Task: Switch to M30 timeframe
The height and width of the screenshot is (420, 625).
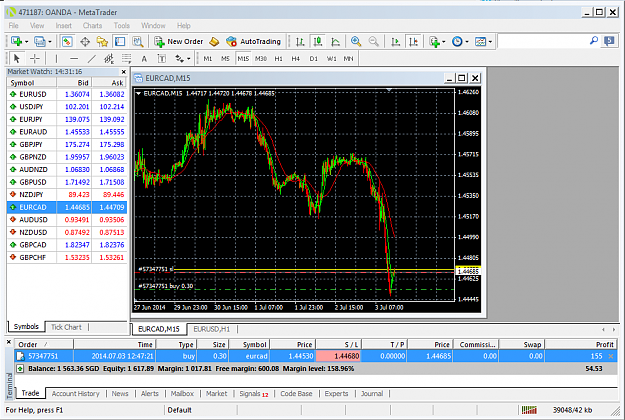Action: coord(261,59)
